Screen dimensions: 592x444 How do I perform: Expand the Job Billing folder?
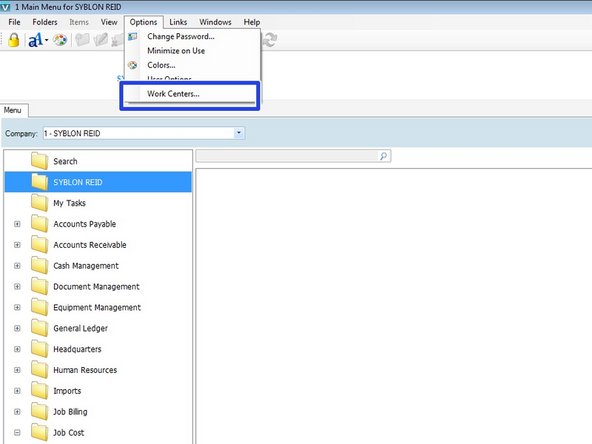click(17, 412)
